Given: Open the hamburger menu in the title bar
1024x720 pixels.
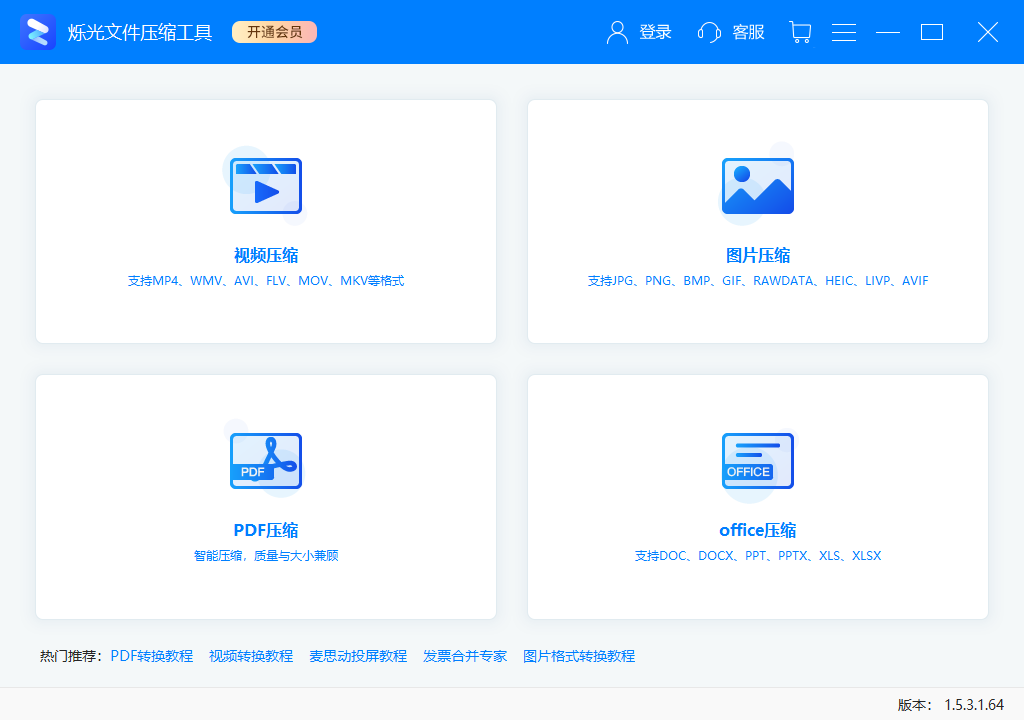Looking at the screenshot, I should coord(843,32).
